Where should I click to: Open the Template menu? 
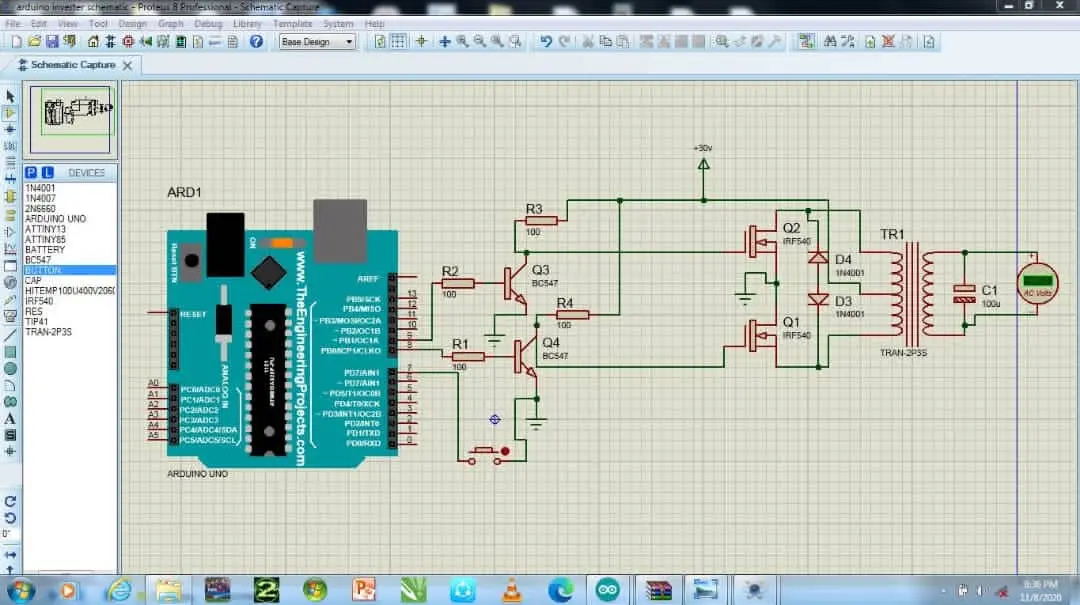click(x=293, y=23)
